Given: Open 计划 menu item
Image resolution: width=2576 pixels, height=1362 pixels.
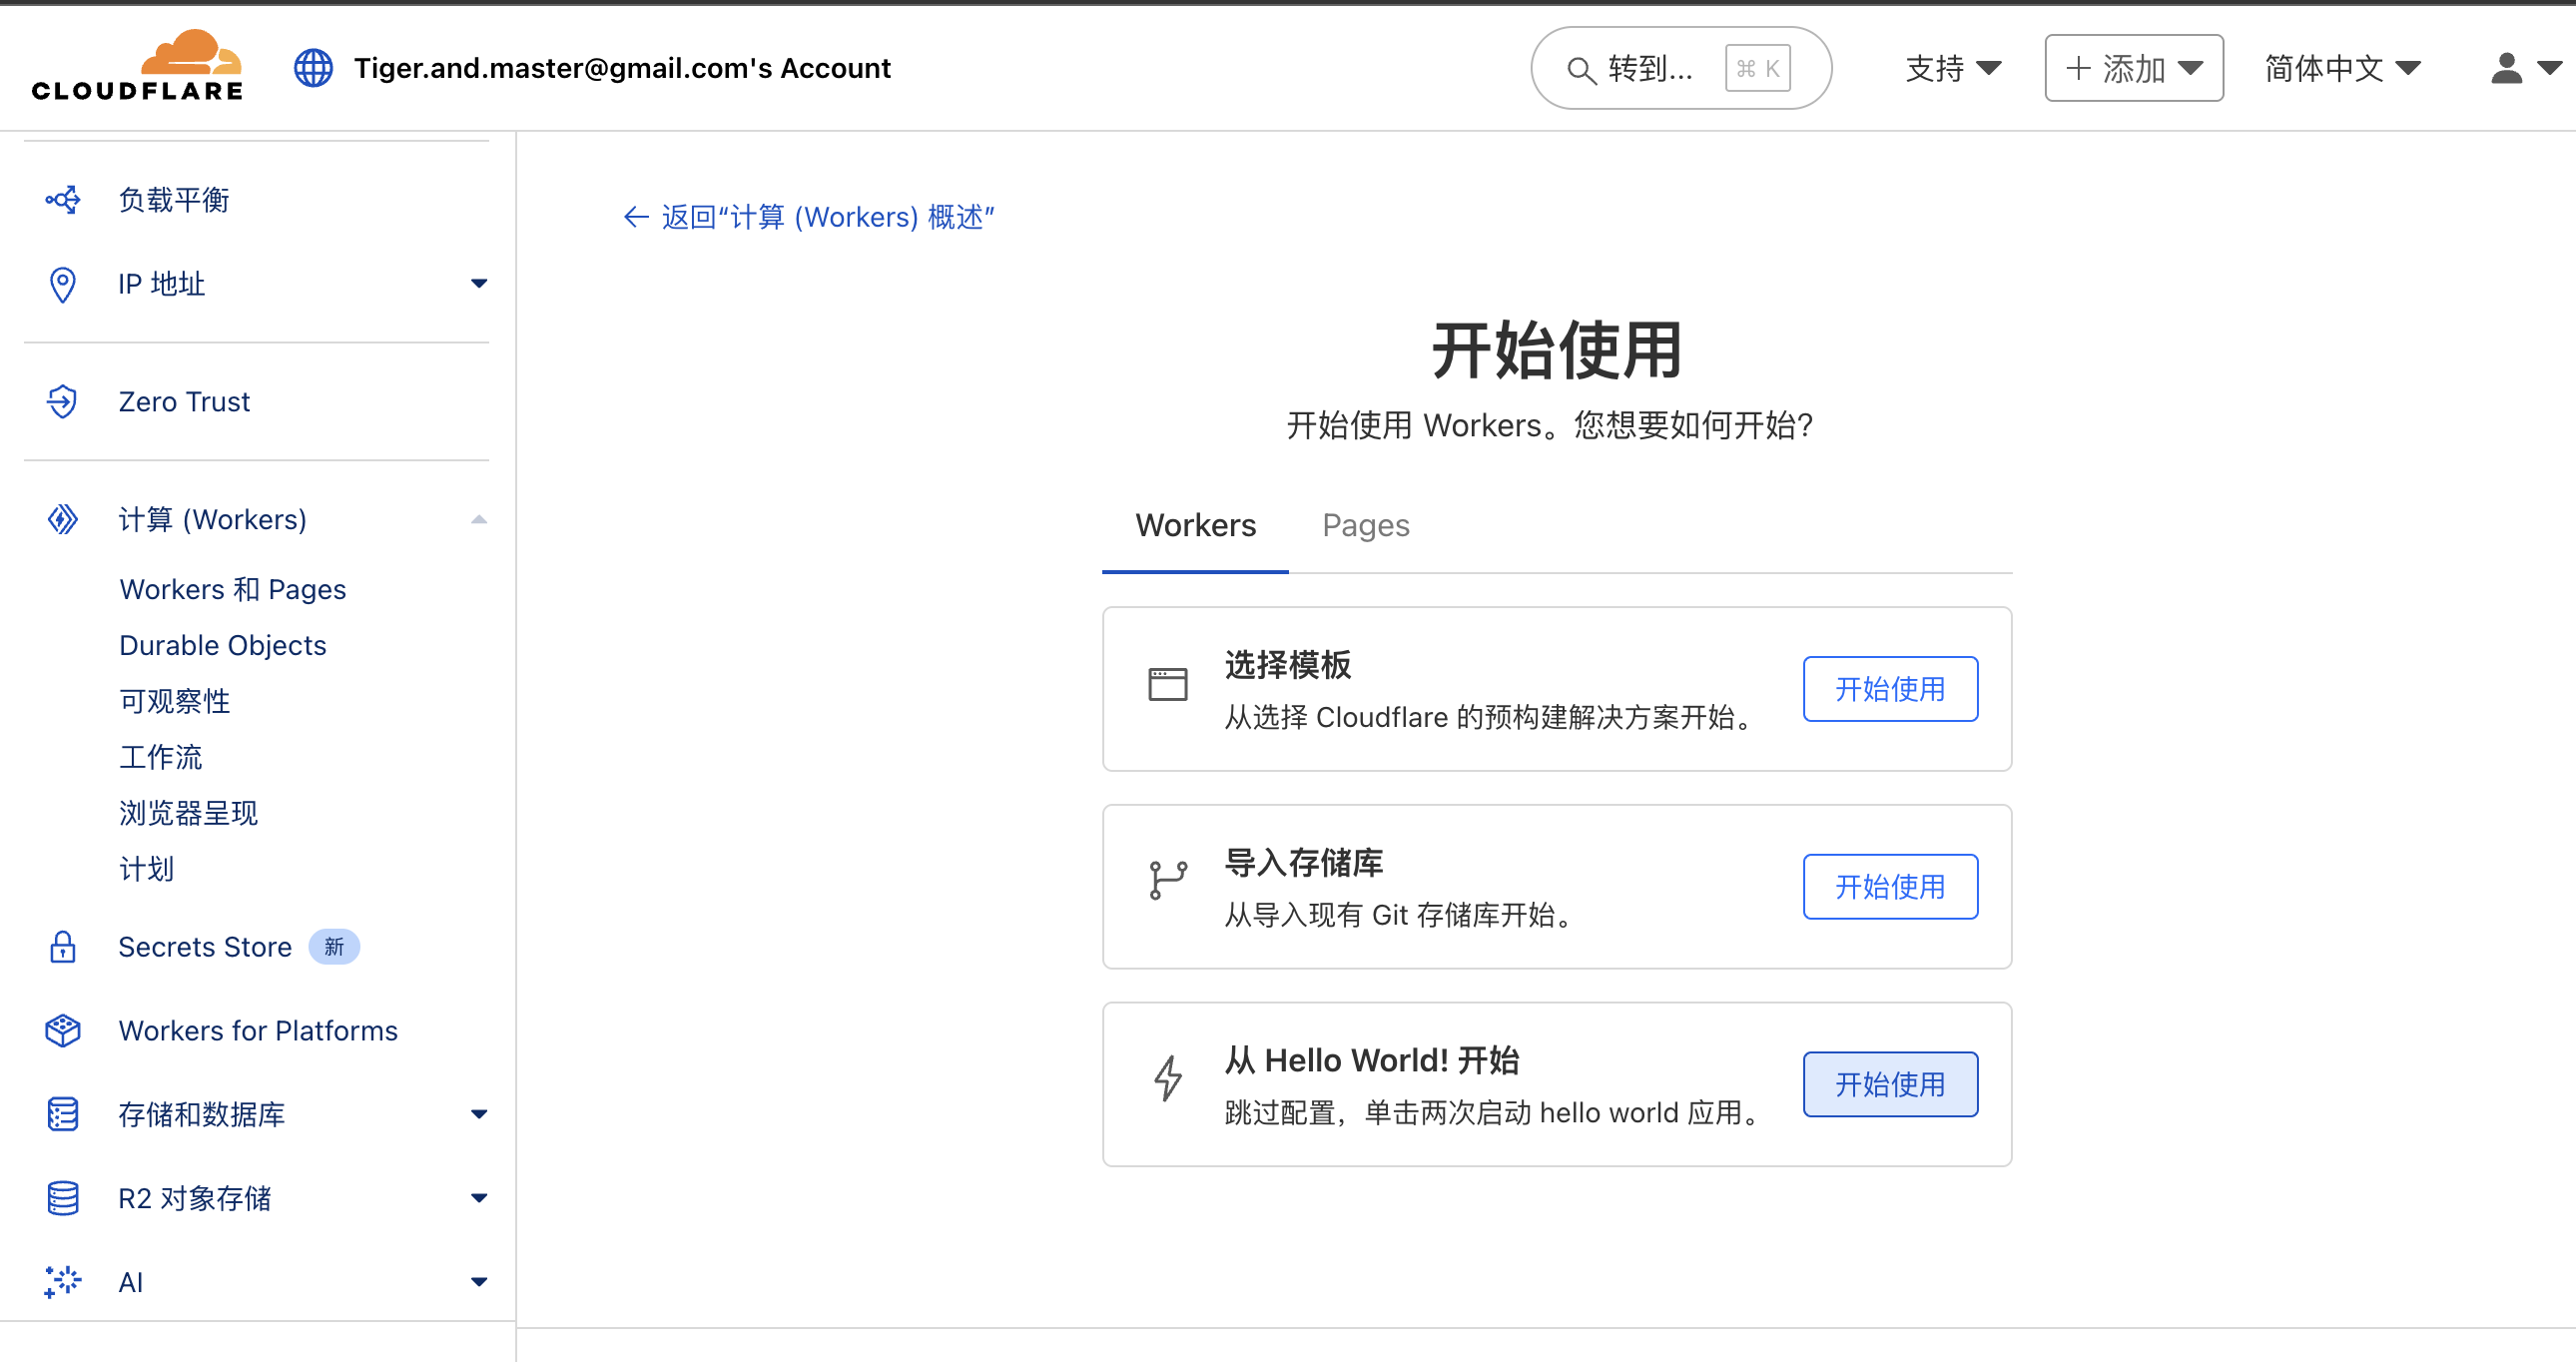Looking at the screenshot, I should 146,869.
